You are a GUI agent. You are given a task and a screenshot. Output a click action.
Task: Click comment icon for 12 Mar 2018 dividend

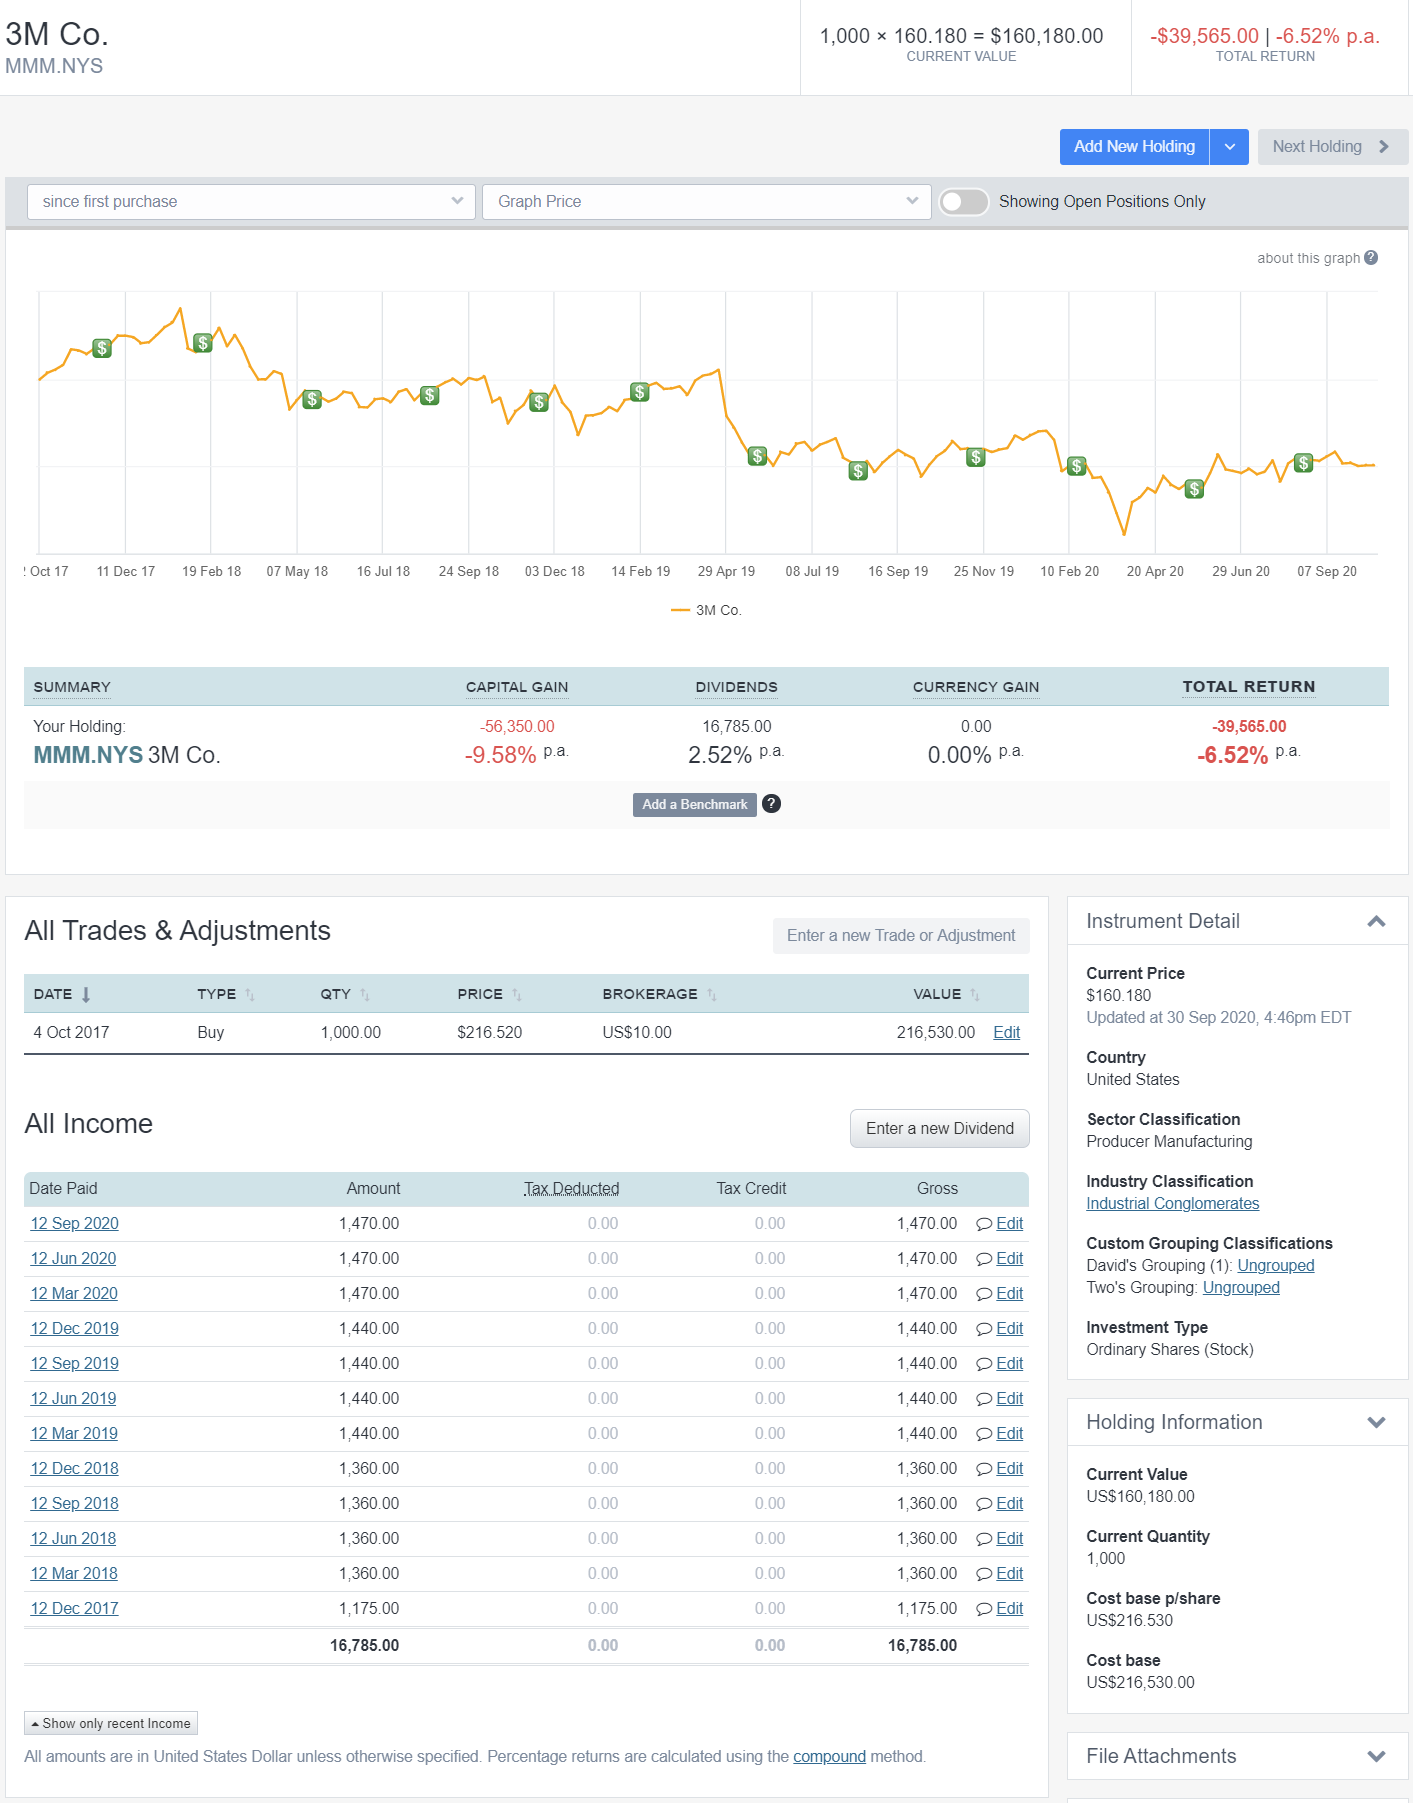tap(984, 1574)
